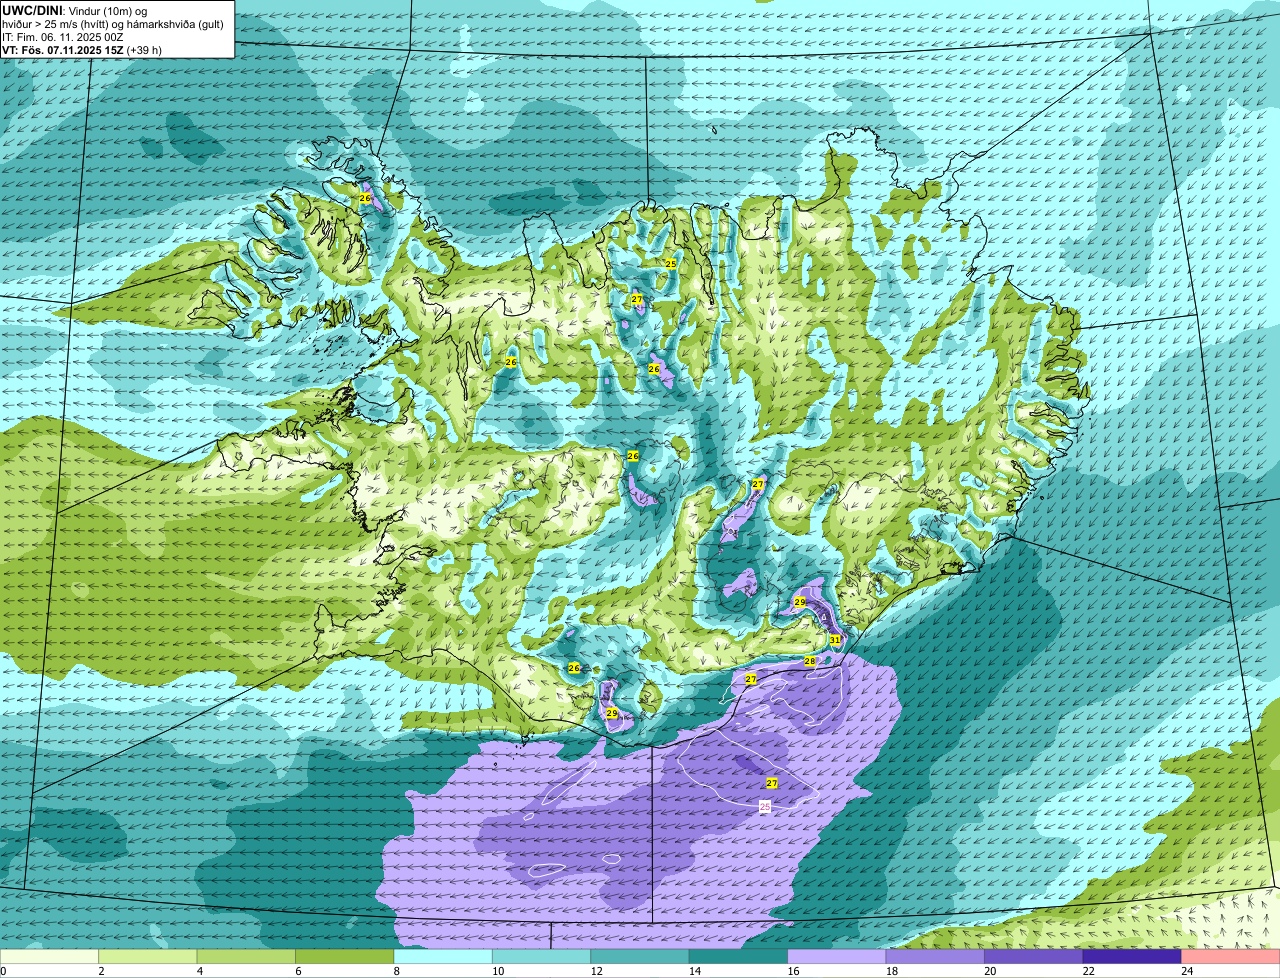Click the legend tick label "0"
The width and height of the screenshot is (1280, 978).
tap(3, 971)
